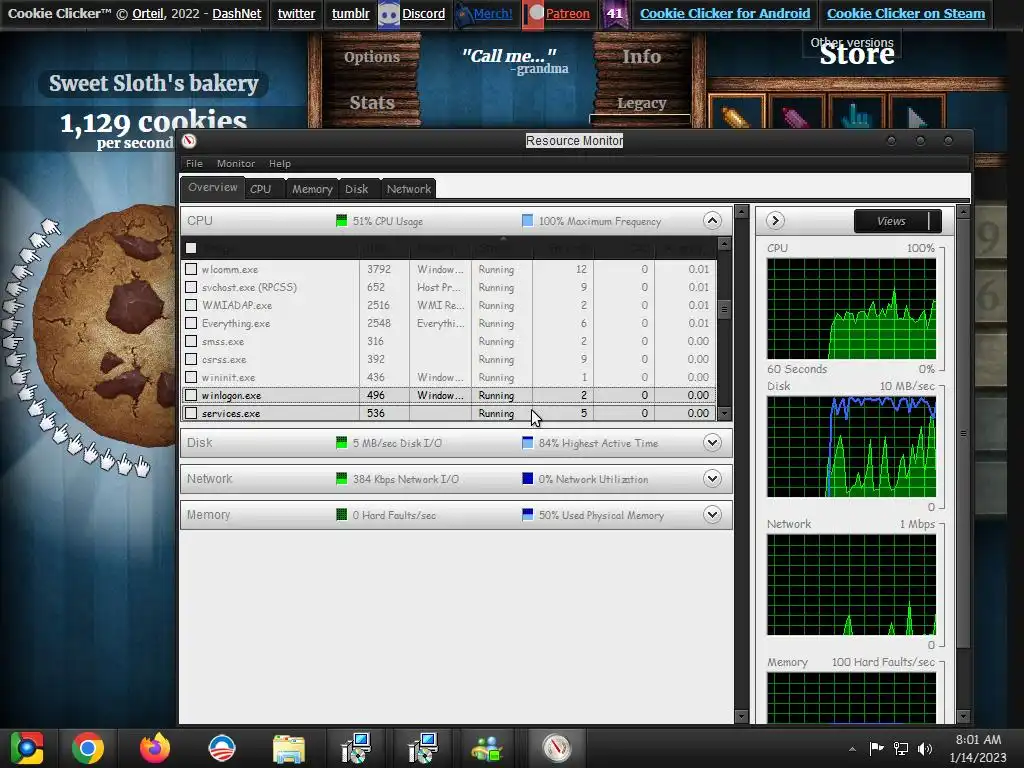Click the Discord icon in the top bar
Viewport: 1024px width, 768px height.
(x=389, y=14)
